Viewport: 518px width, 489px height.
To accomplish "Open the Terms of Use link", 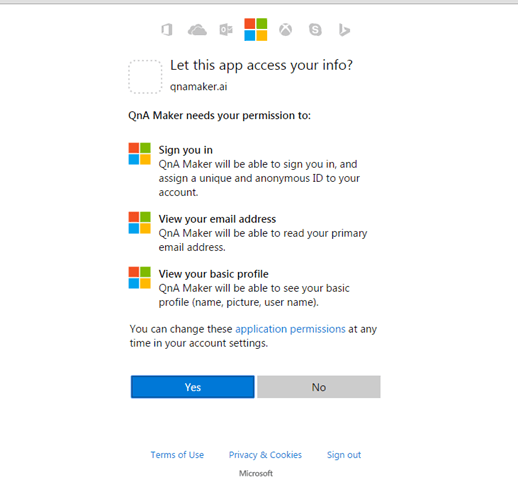I will point(177,455).
